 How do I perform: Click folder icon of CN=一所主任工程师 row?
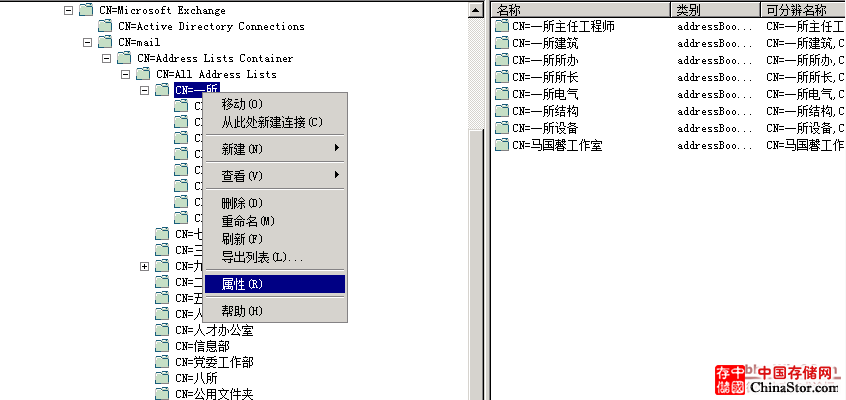pos(502,26)
